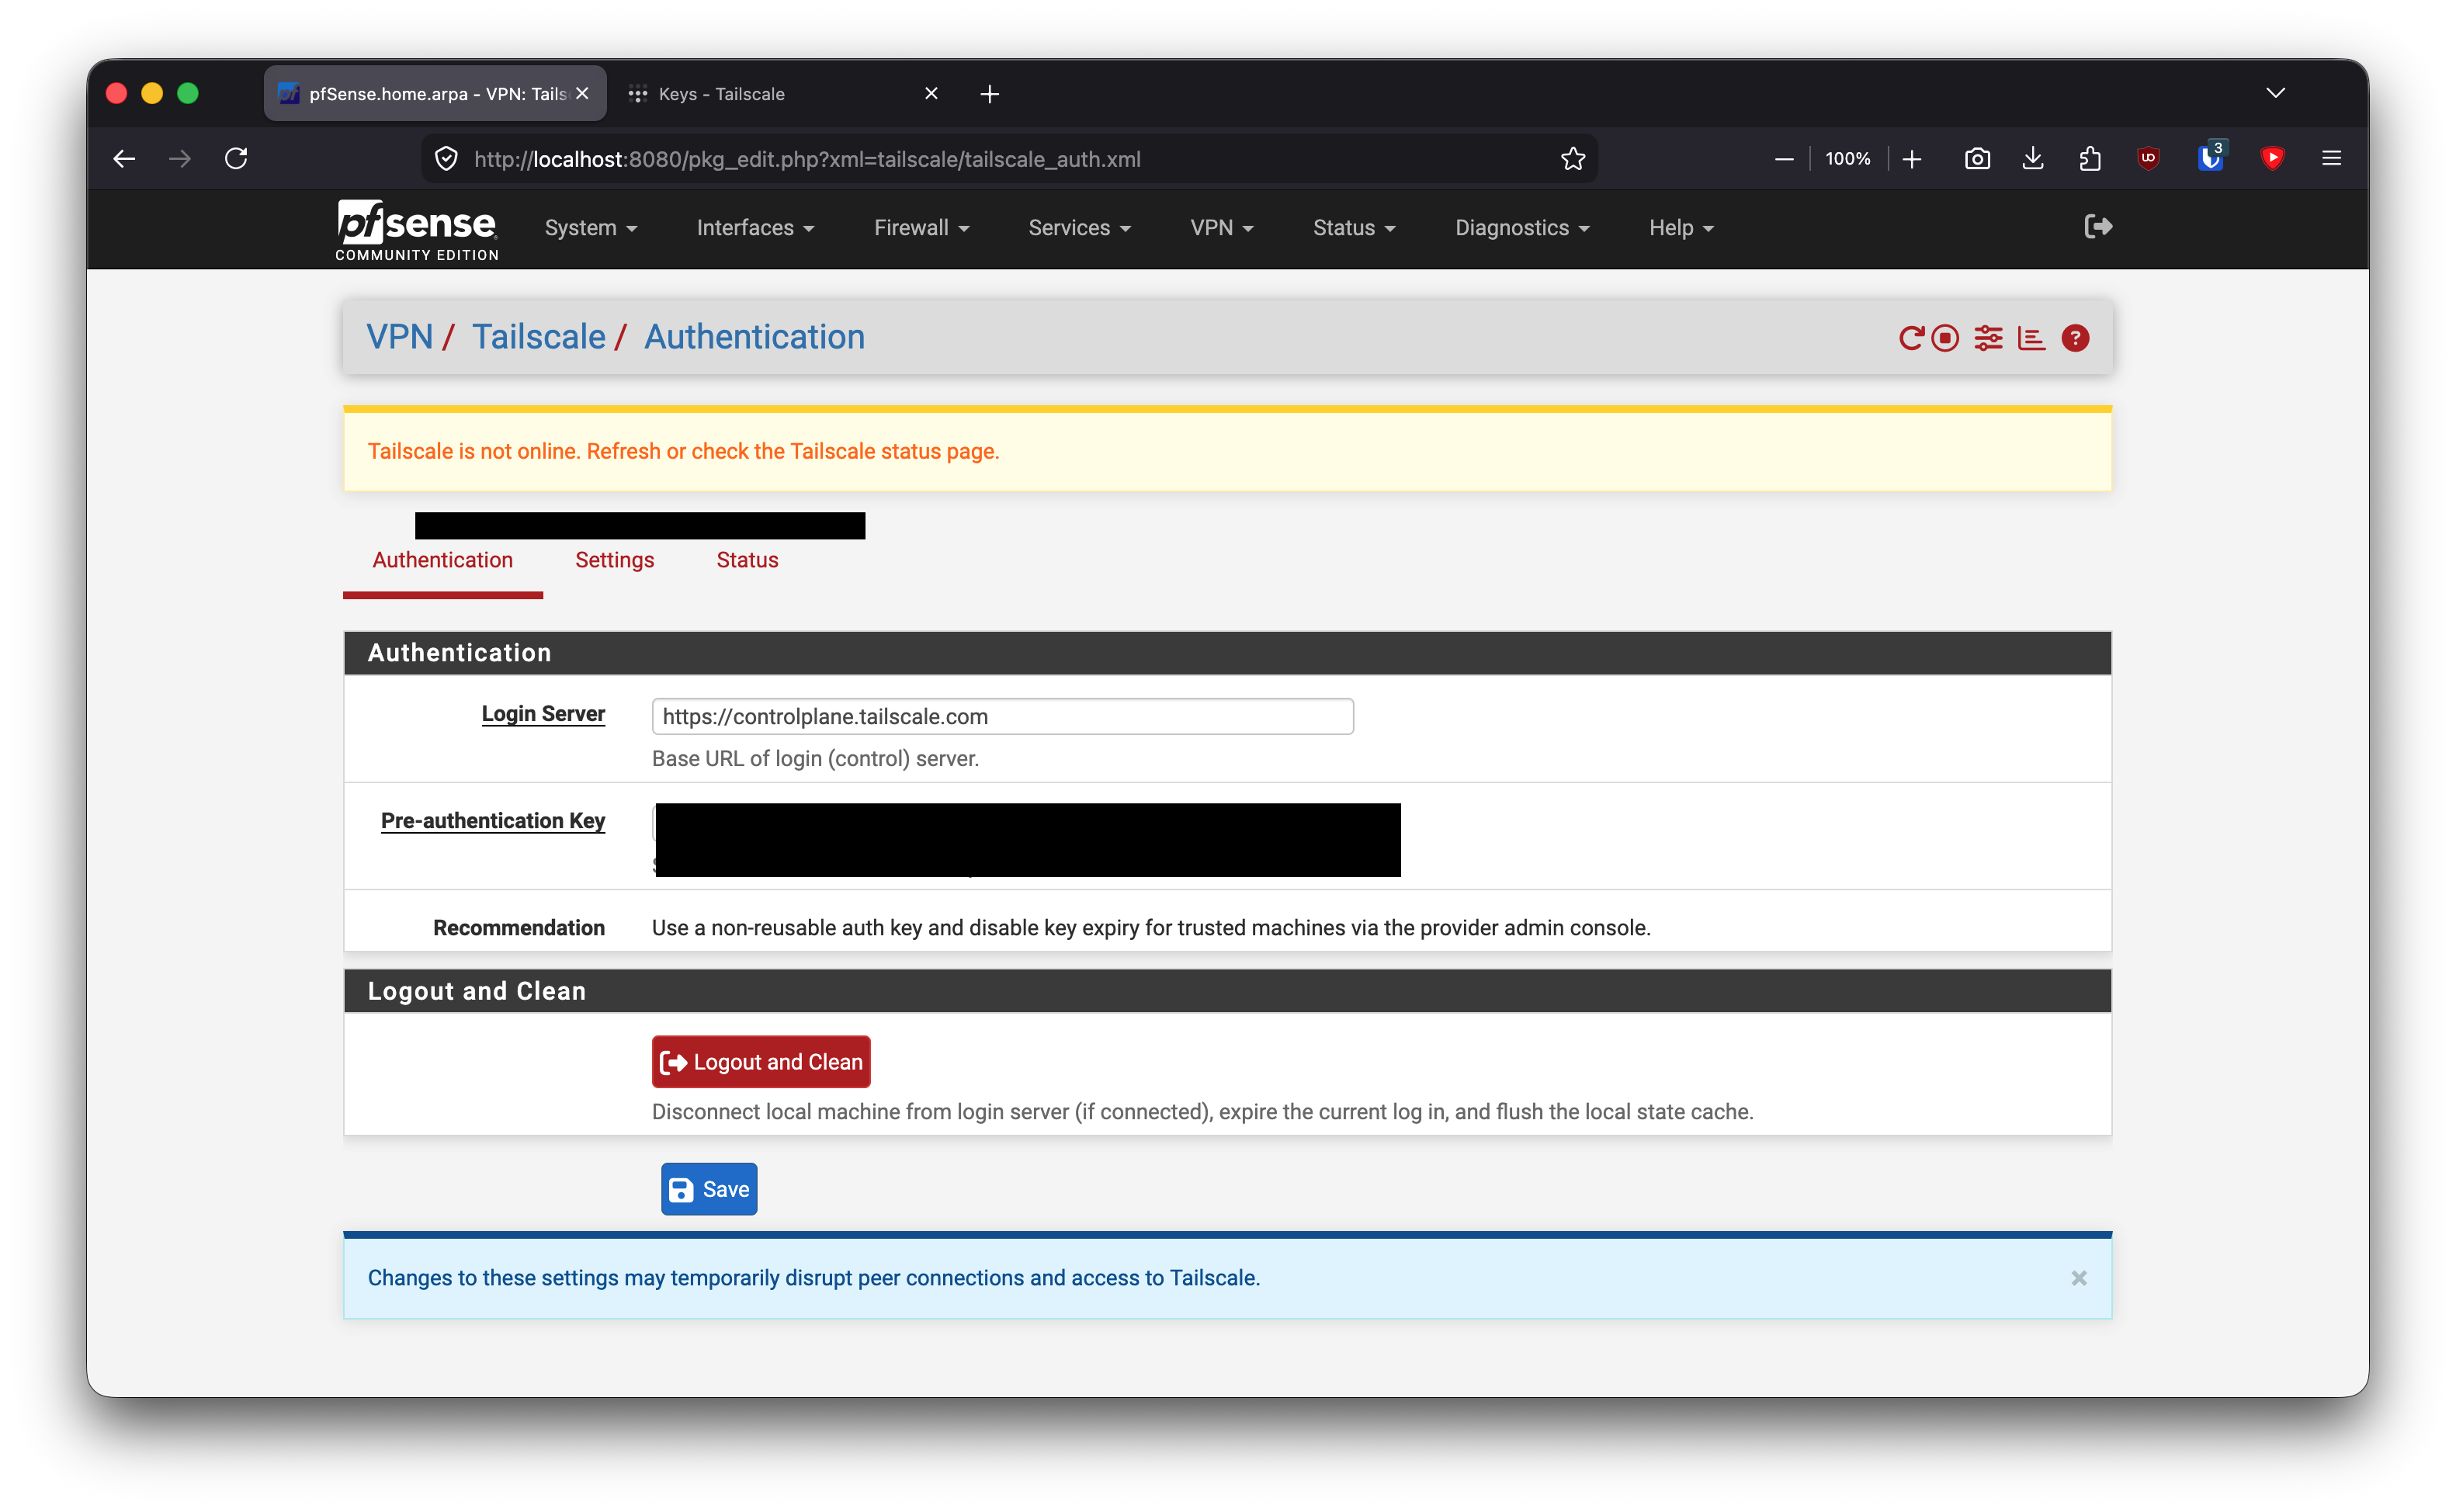Go back with the browser back arrow
Viewport: 2456px width, 1512px height.
[124, 158]
